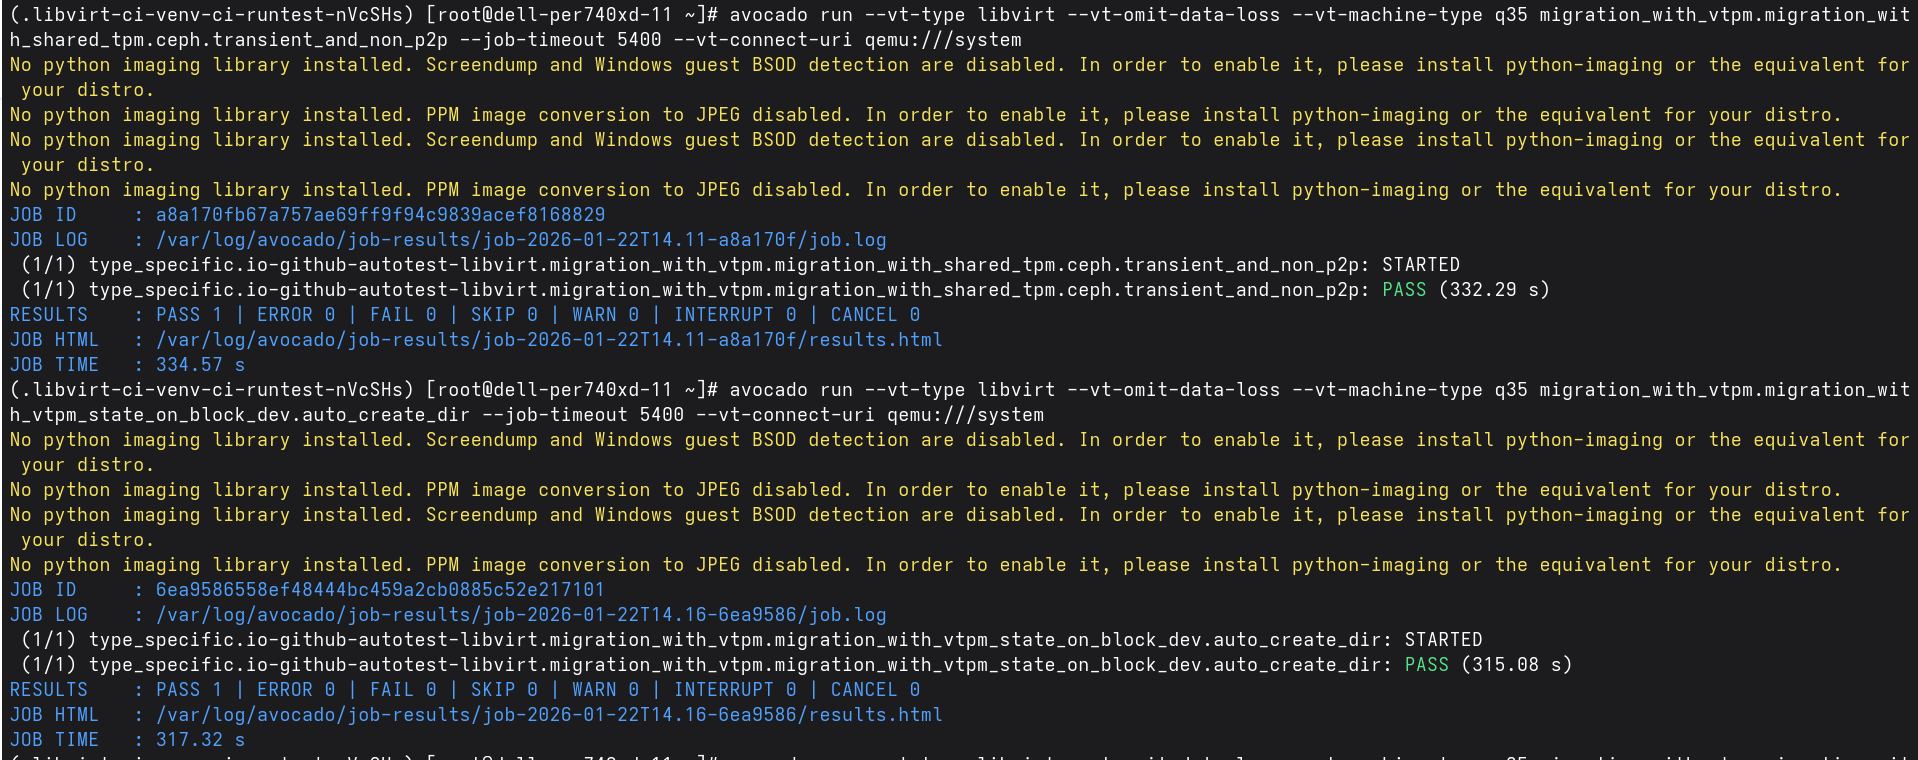Screen dimensions: 1918x760
Task: Click STARTED on the auto_create_dir test line
Action: point(1443,640)
